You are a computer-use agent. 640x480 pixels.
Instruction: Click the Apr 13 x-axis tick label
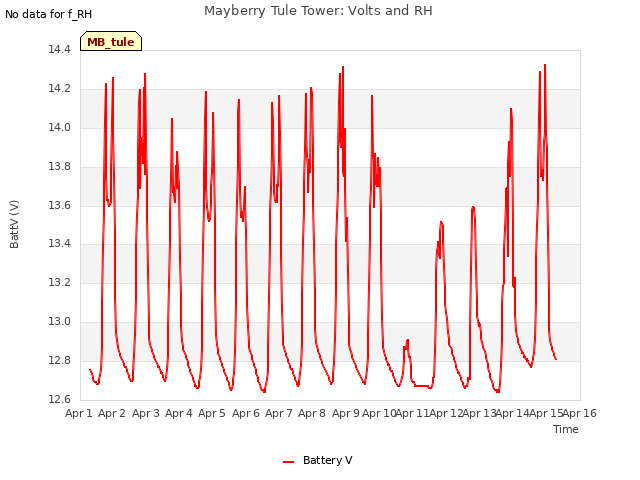click(x=480, y=413)
